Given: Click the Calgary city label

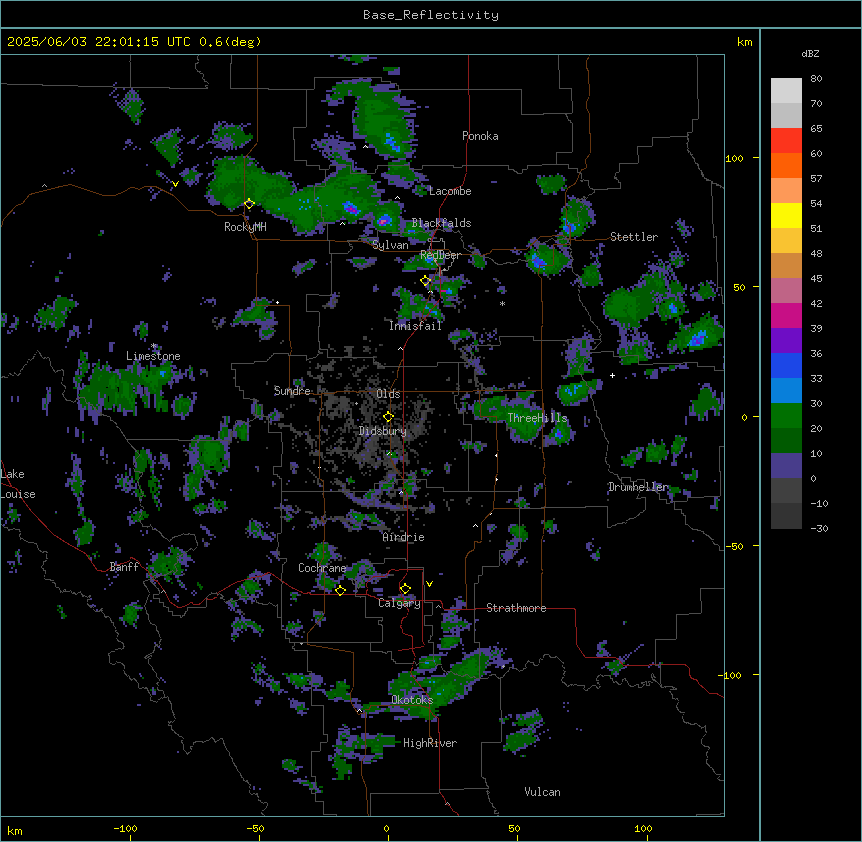Looking at the screenshot, I should coord(400,603).
